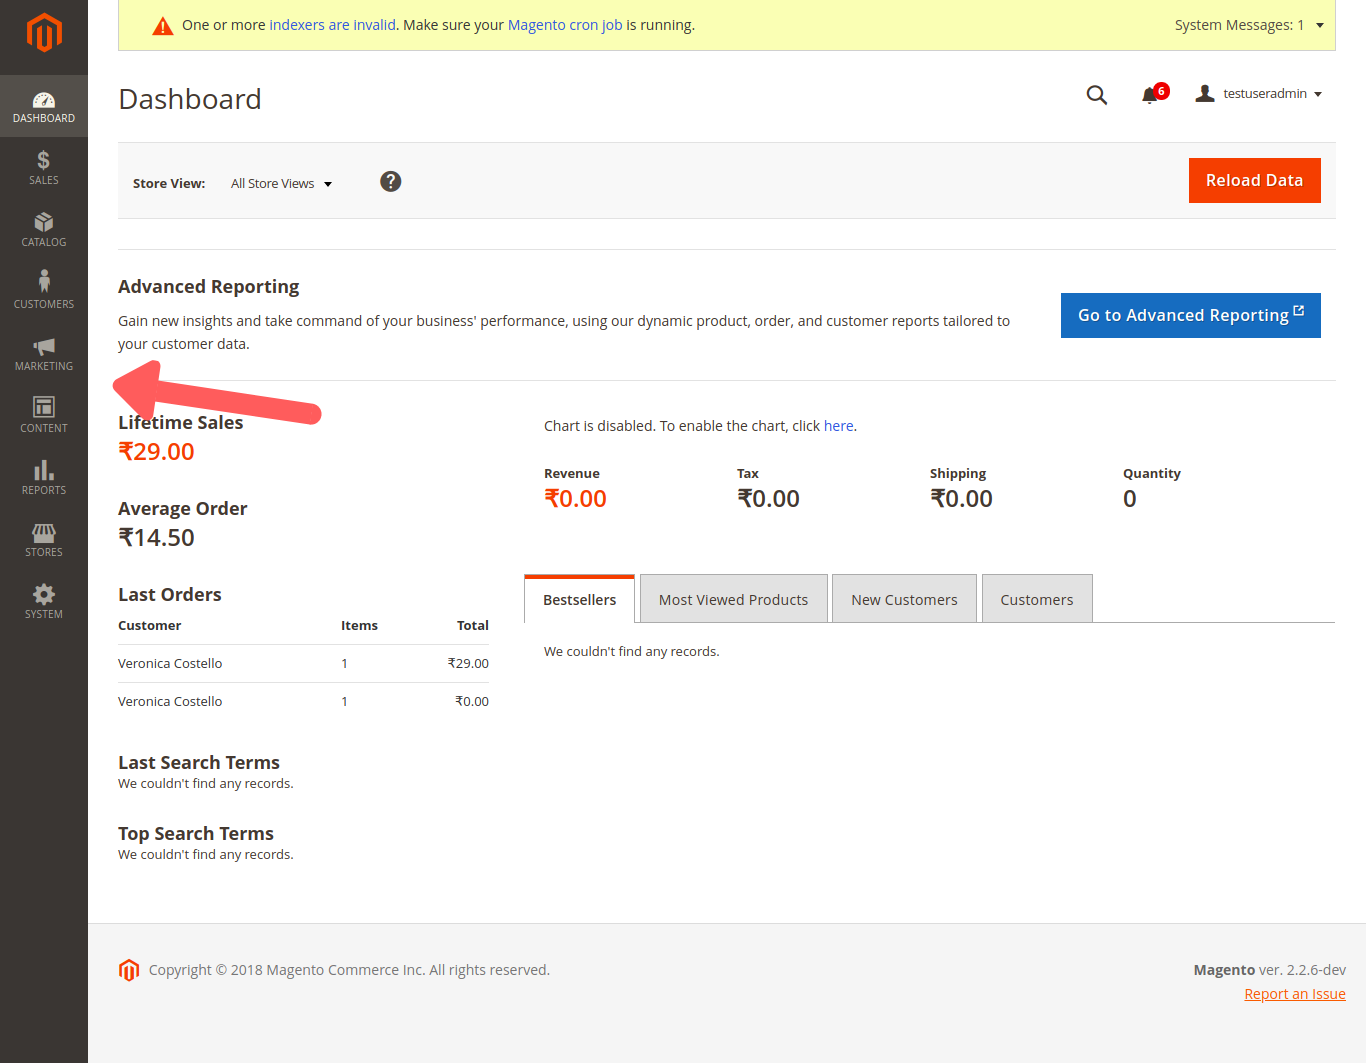
Task: Follow the Report an Issue link
Action: 1294,994
